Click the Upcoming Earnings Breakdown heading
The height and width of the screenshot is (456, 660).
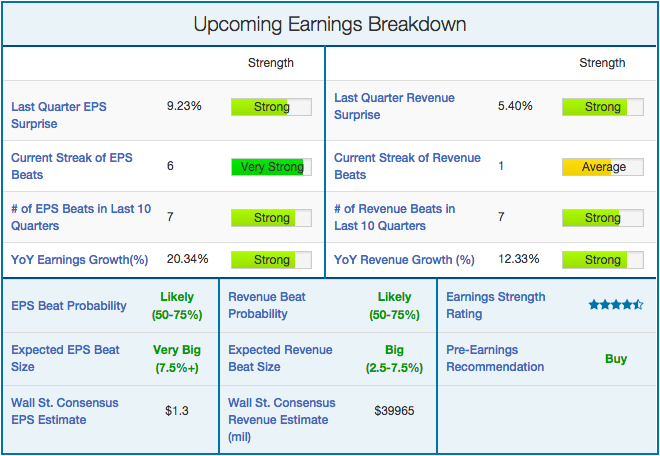point(330,24)
